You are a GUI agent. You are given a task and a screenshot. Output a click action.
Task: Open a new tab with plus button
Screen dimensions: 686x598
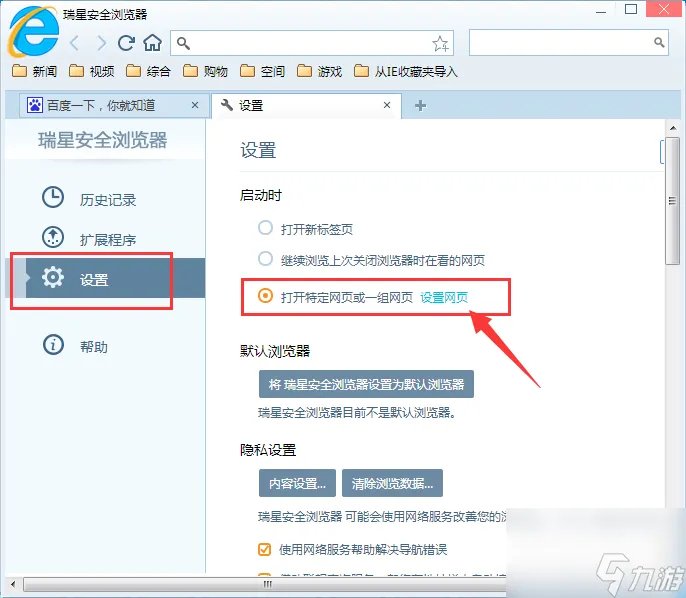(x=420, y=105)
